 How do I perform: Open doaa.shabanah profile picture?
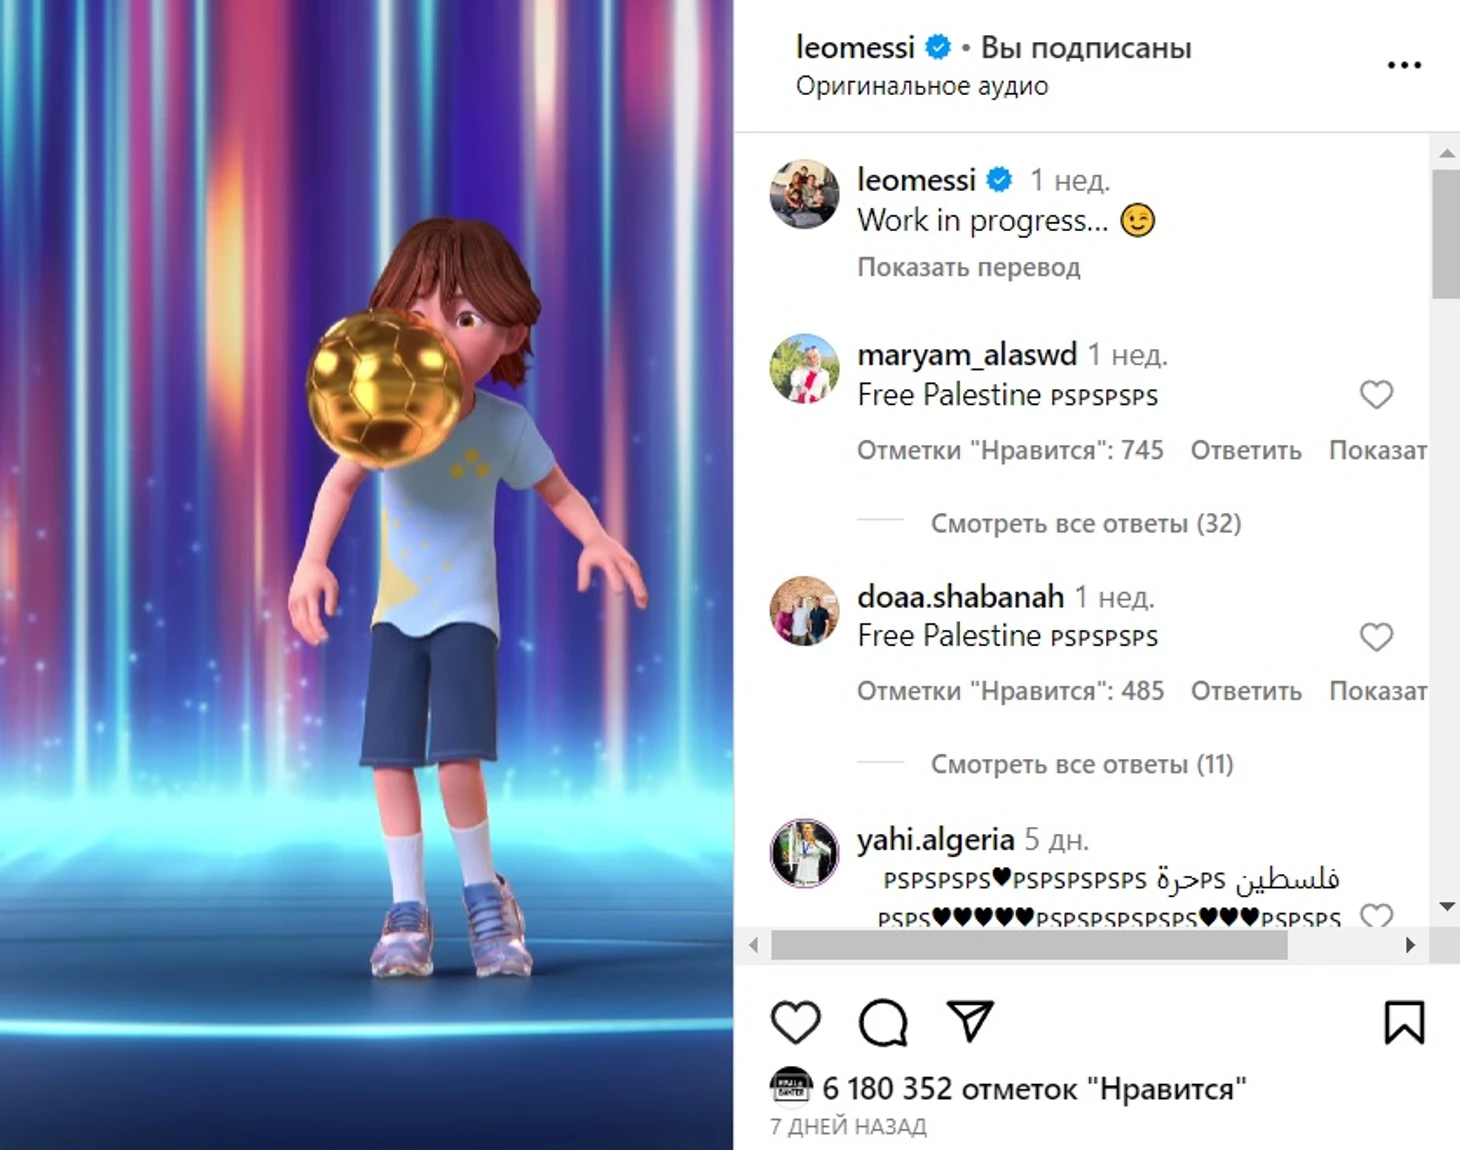pyautogui.click(x=805, y=611)
